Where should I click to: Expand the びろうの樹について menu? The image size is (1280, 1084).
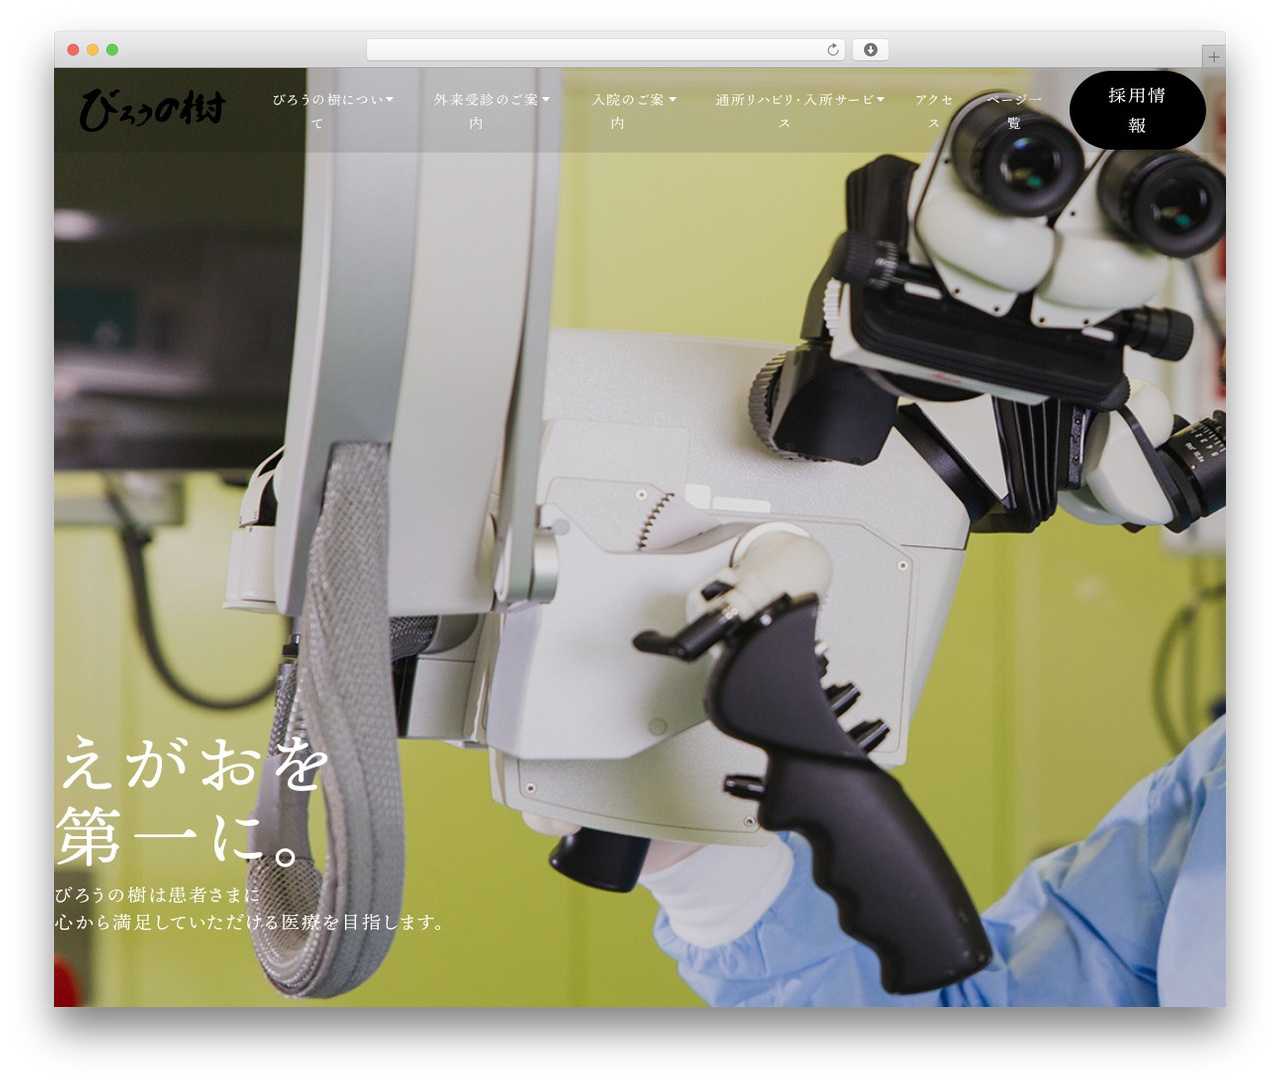point(333,110)
